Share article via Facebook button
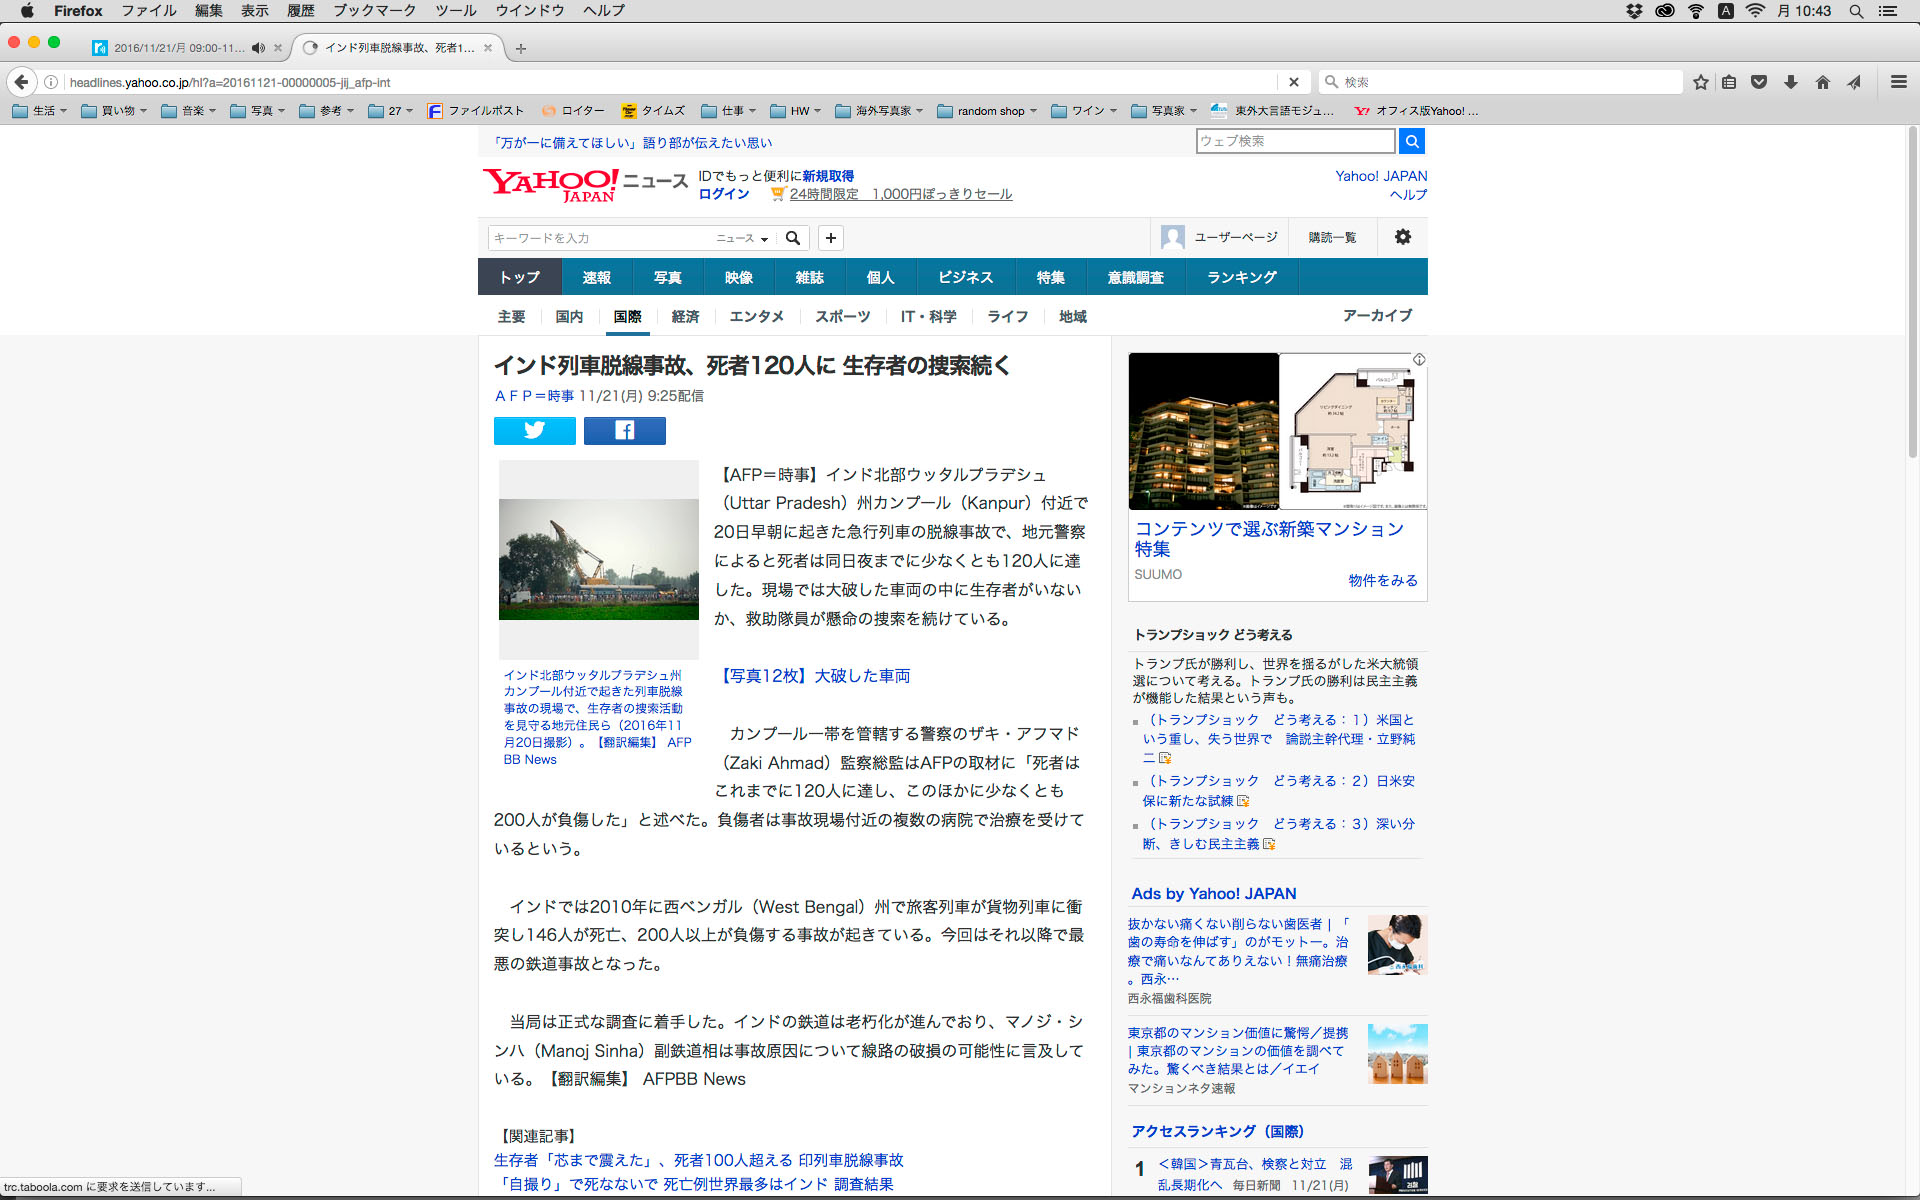Screen dimensions: 1920x1200 (624, 431)
